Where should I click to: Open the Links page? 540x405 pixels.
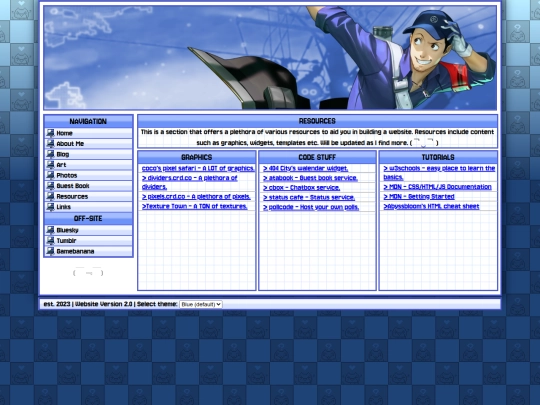pos(89,207)
